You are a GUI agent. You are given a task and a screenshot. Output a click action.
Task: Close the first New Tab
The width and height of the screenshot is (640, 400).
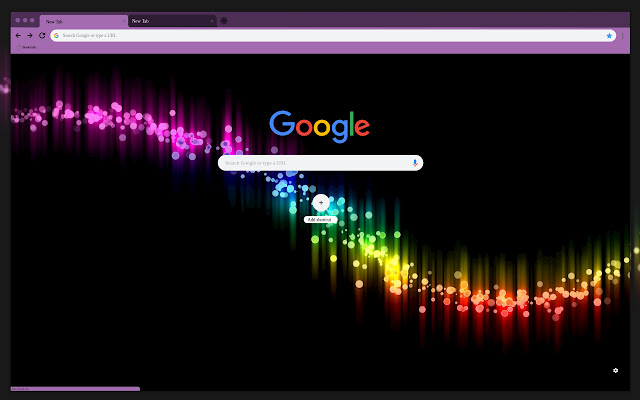[x=124, y=21]
